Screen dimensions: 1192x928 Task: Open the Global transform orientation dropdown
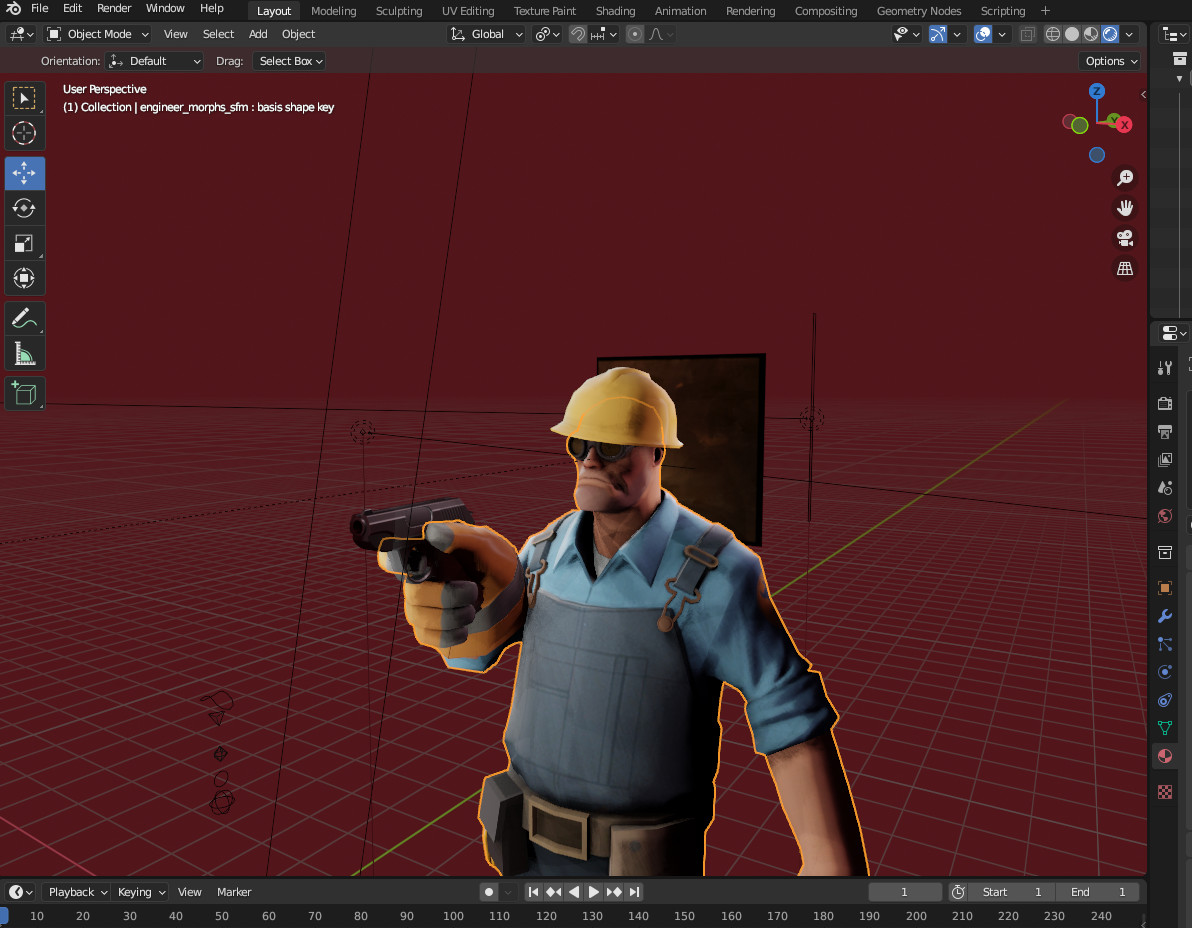[x=487, y=34]
